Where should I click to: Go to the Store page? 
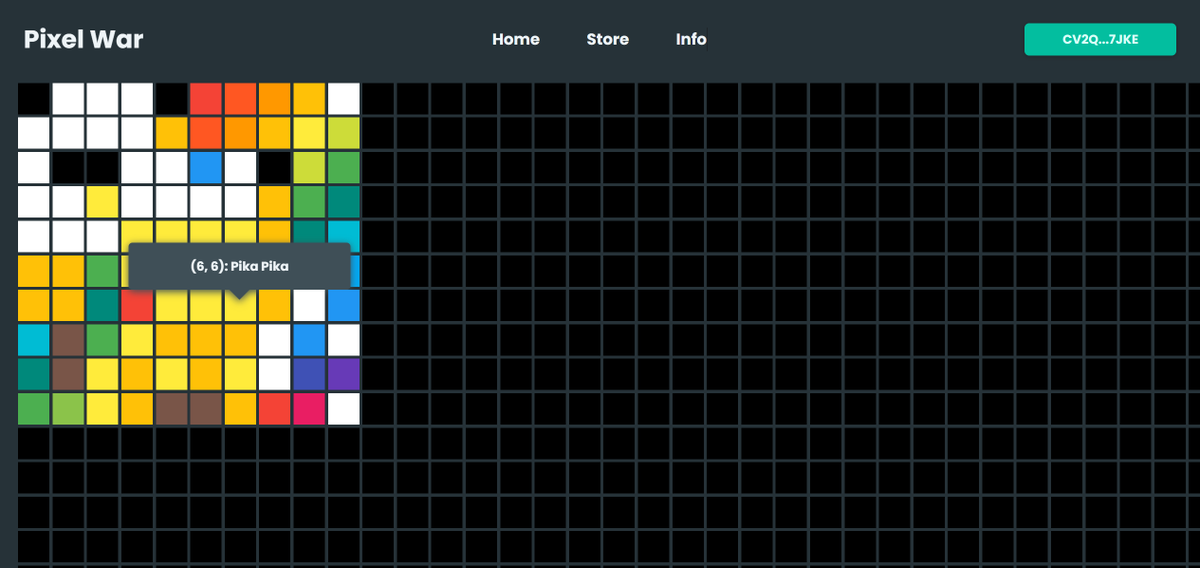608,39
